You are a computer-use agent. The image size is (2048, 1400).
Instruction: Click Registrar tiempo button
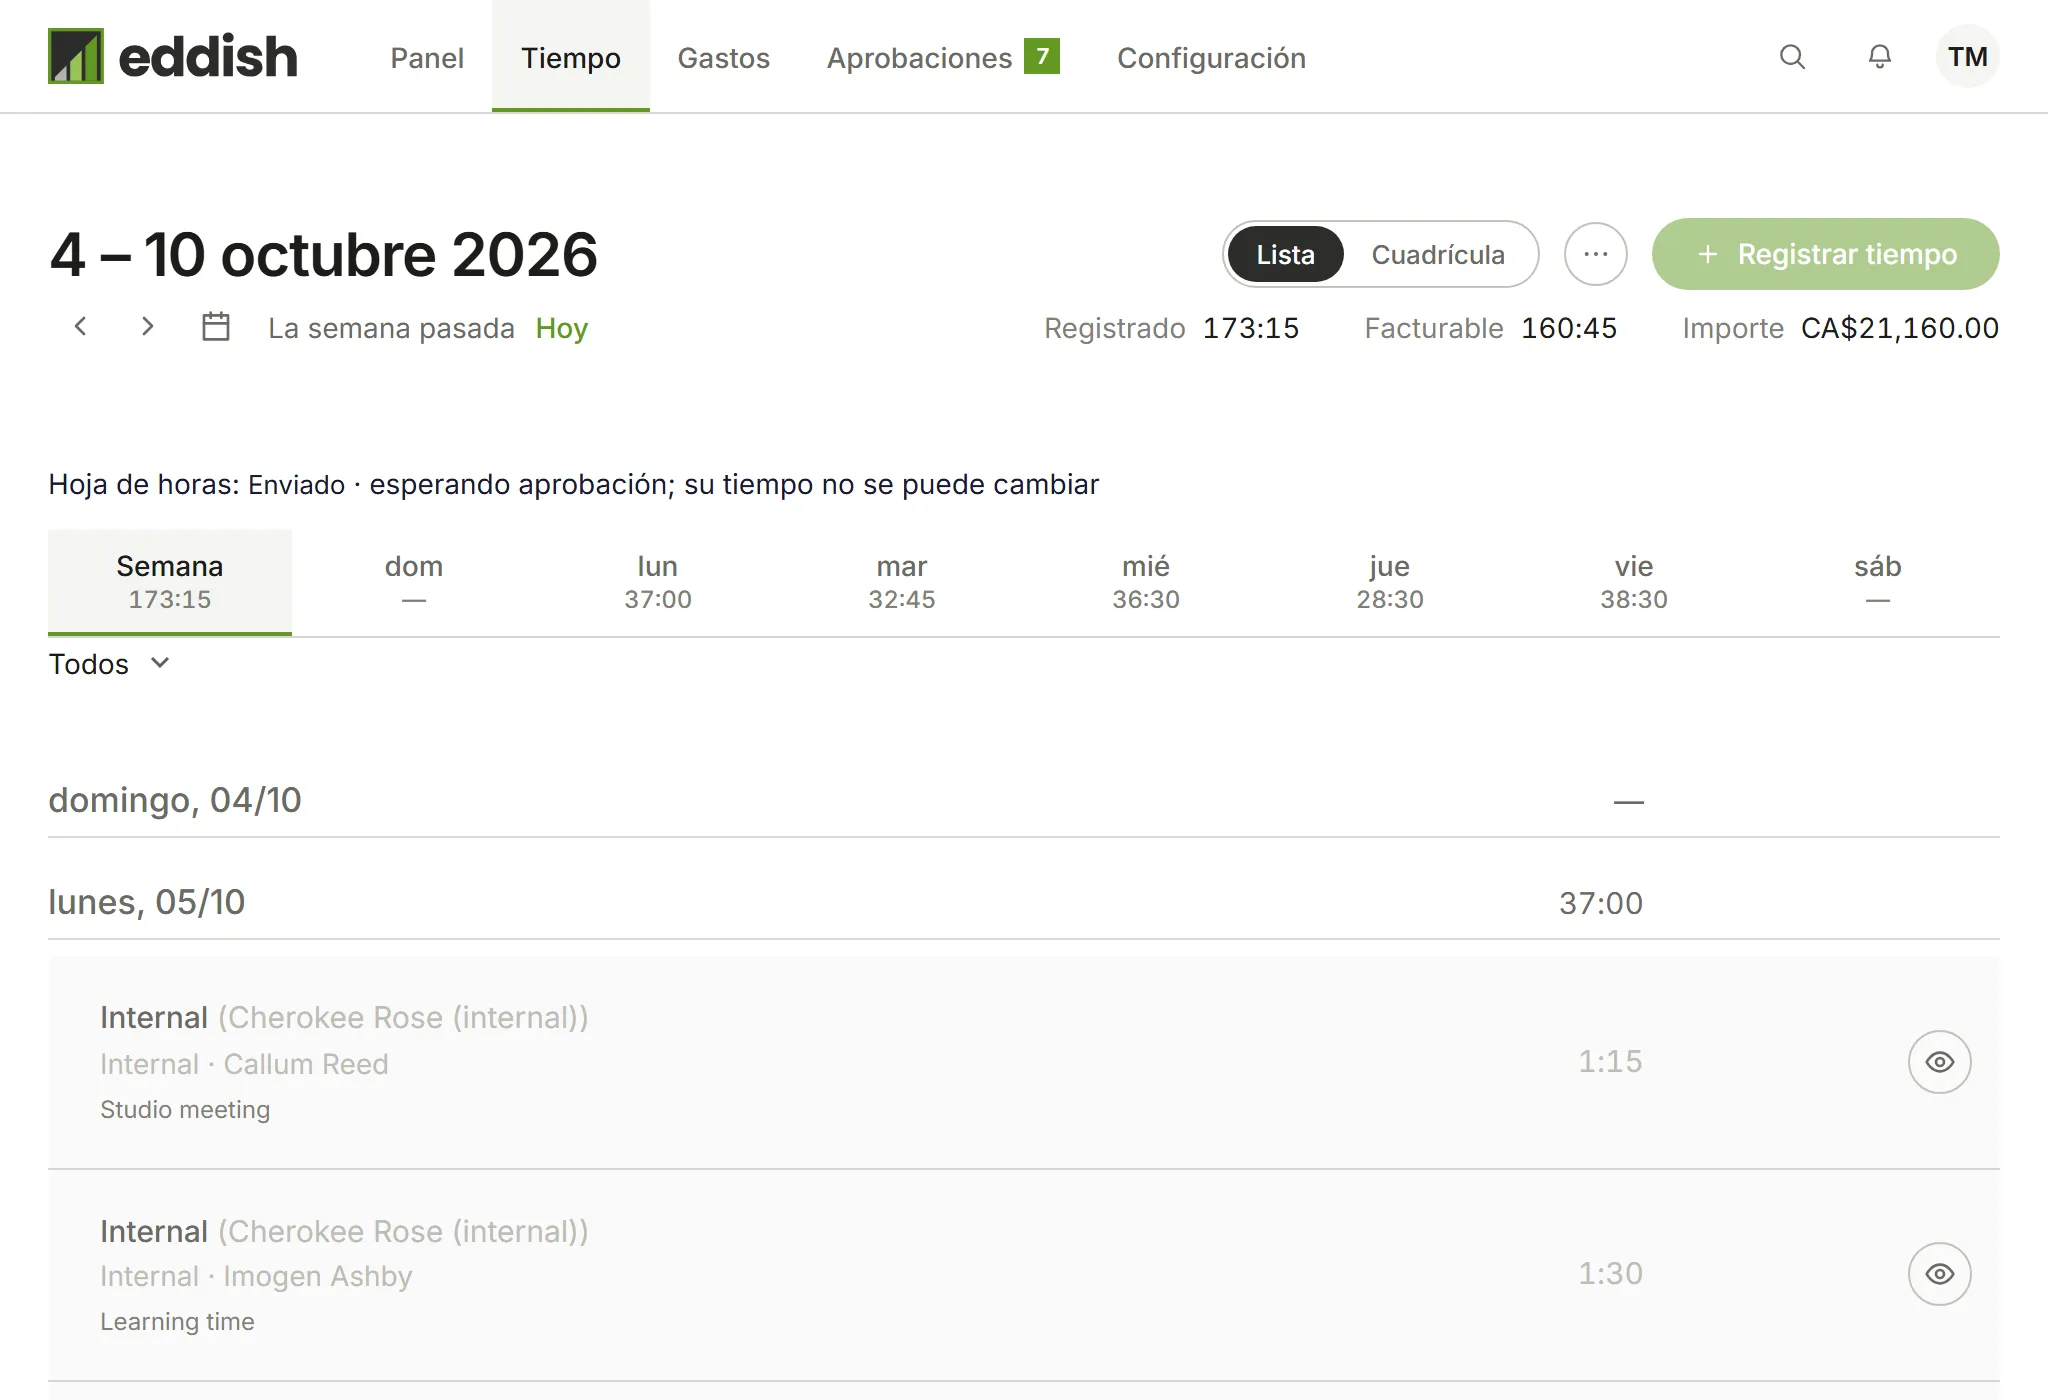click(x=1826, y=254)
